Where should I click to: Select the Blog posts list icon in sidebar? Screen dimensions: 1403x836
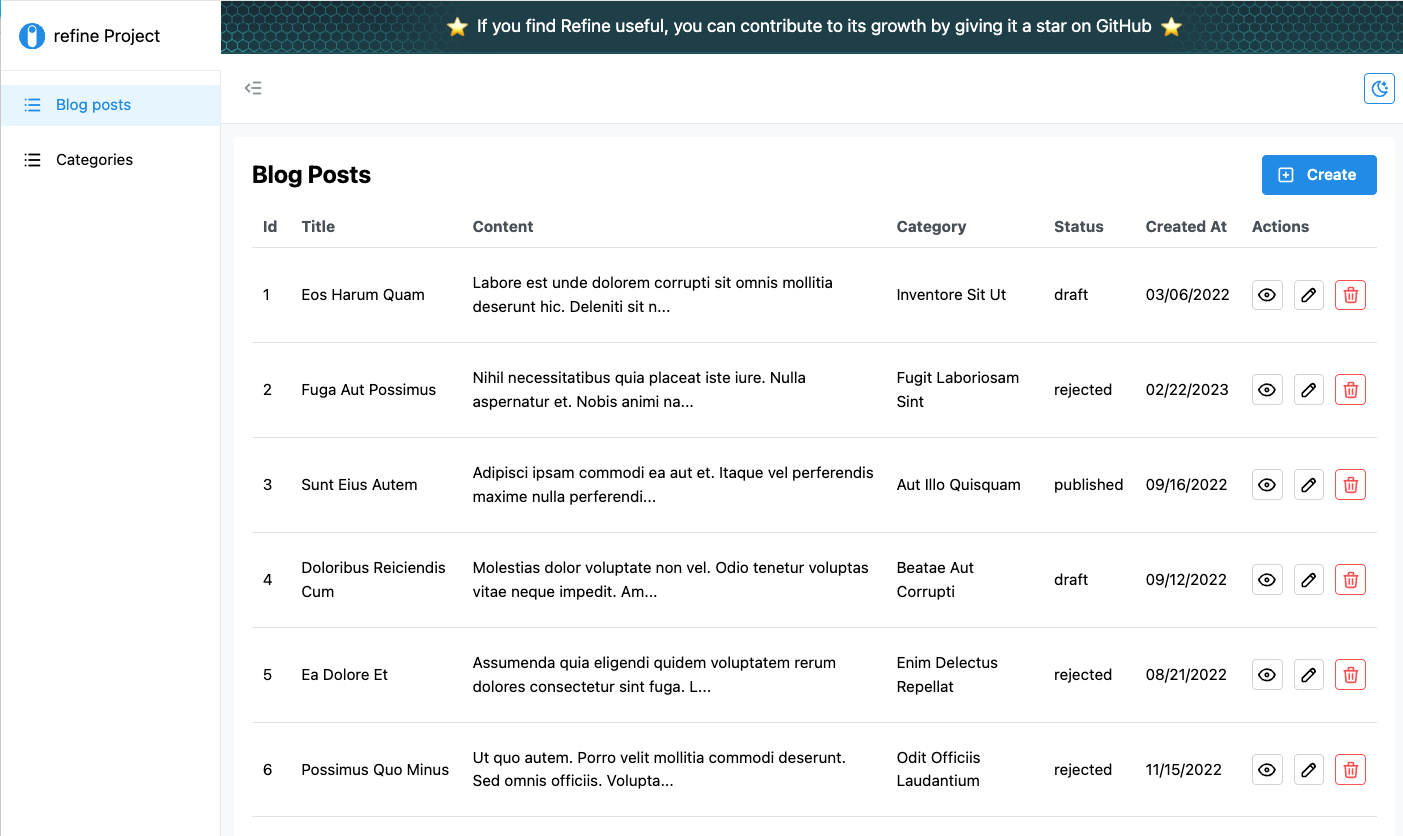click(x=32, y=104)
